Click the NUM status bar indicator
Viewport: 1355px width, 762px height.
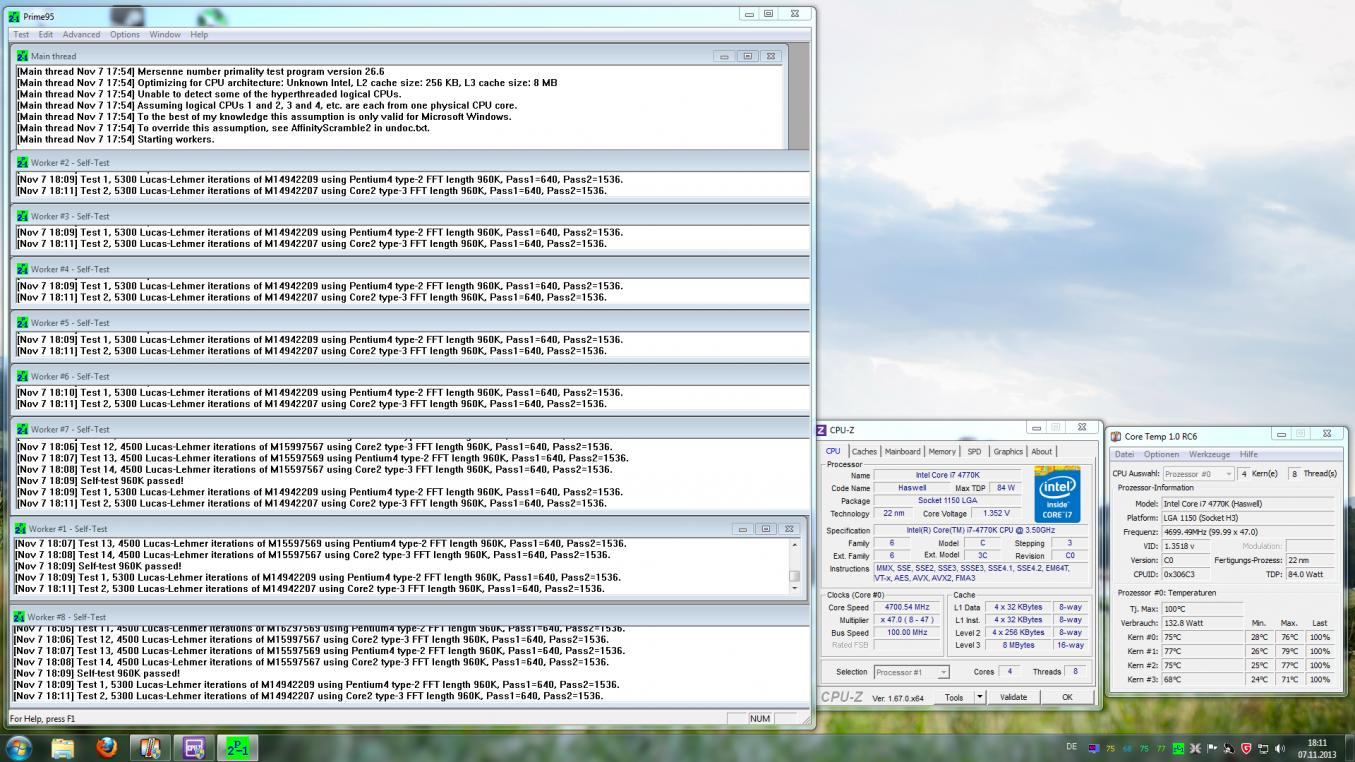[x=760, y=718]
